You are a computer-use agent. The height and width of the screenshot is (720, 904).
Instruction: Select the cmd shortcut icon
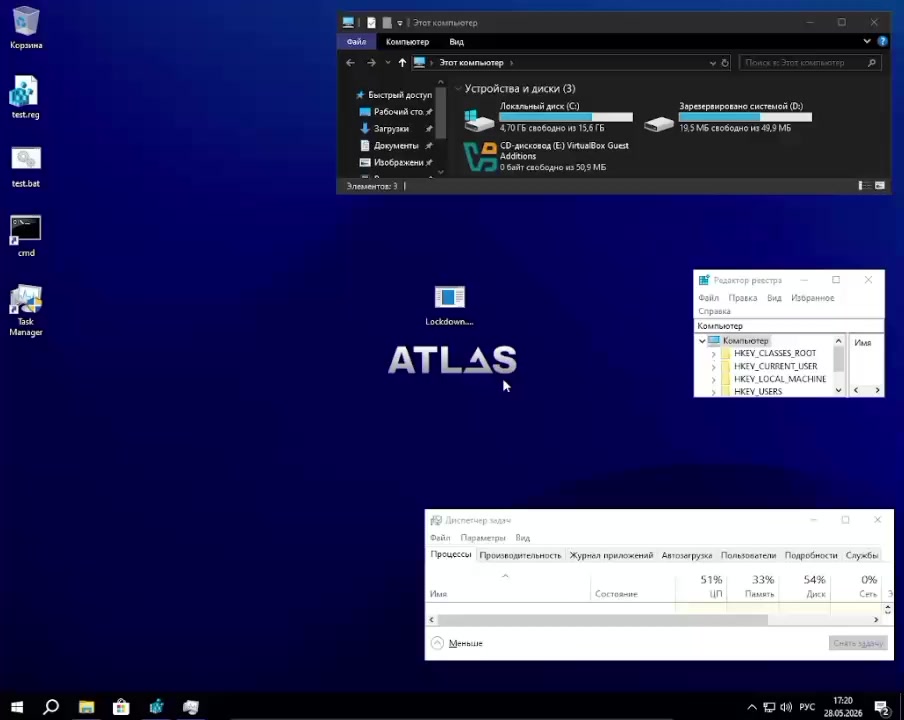pos(25,236)
